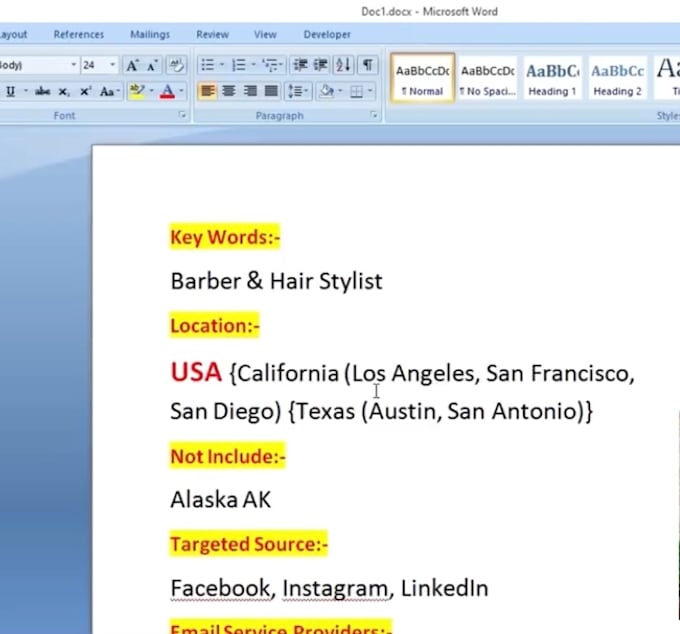Screen dimensions: 680x634
Task: Click the Shading paint bucket icon
Action: 327,91
